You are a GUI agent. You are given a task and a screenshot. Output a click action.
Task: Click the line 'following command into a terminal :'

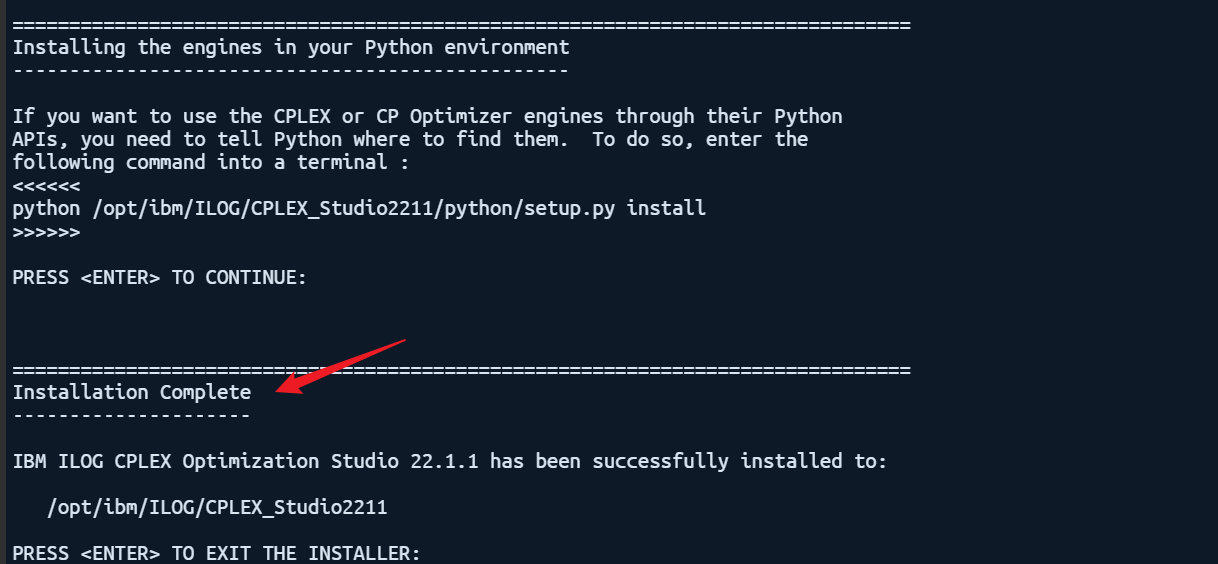(x=211, y=162)
